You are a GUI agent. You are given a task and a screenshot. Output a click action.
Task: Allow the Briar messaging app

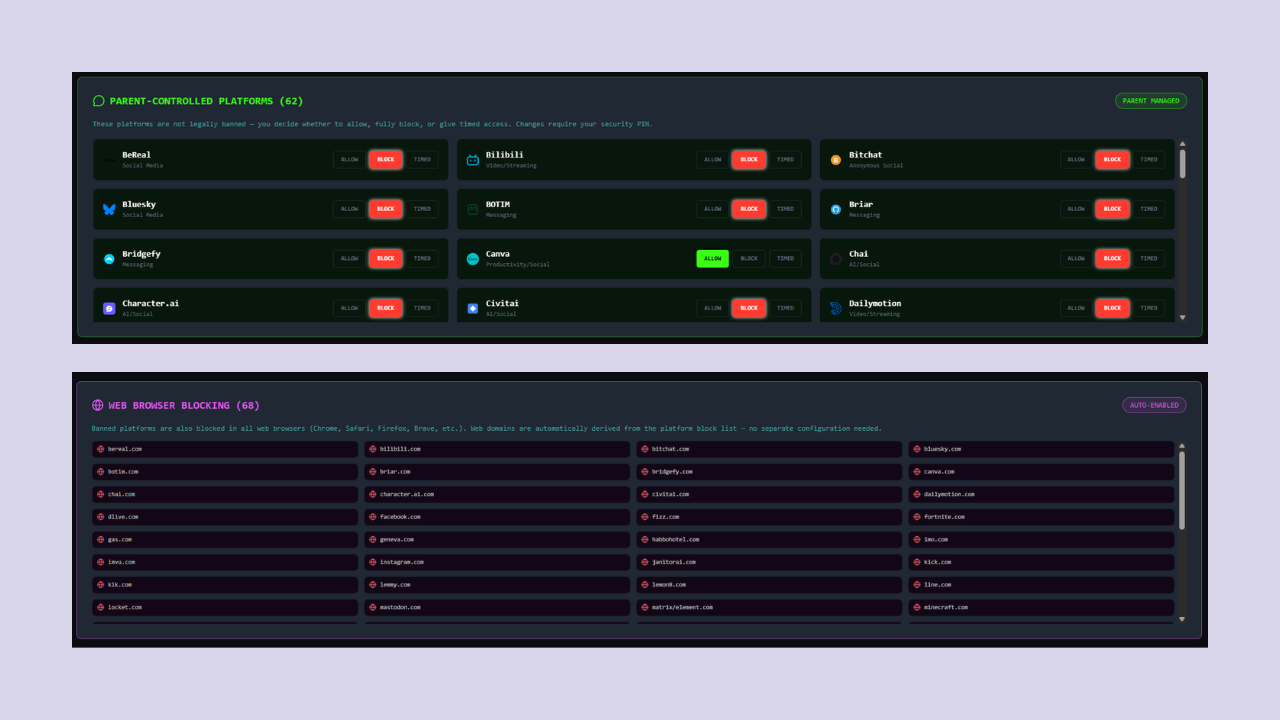click(1076, 209)
